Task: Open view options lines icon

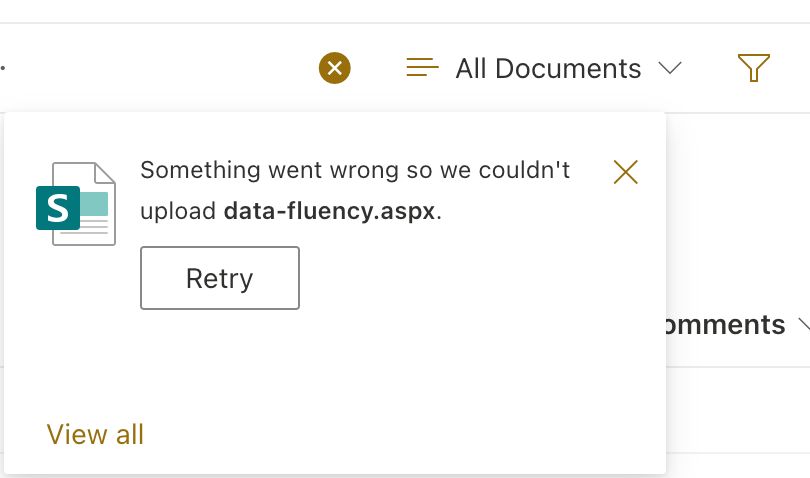Action: coord(422,68)
